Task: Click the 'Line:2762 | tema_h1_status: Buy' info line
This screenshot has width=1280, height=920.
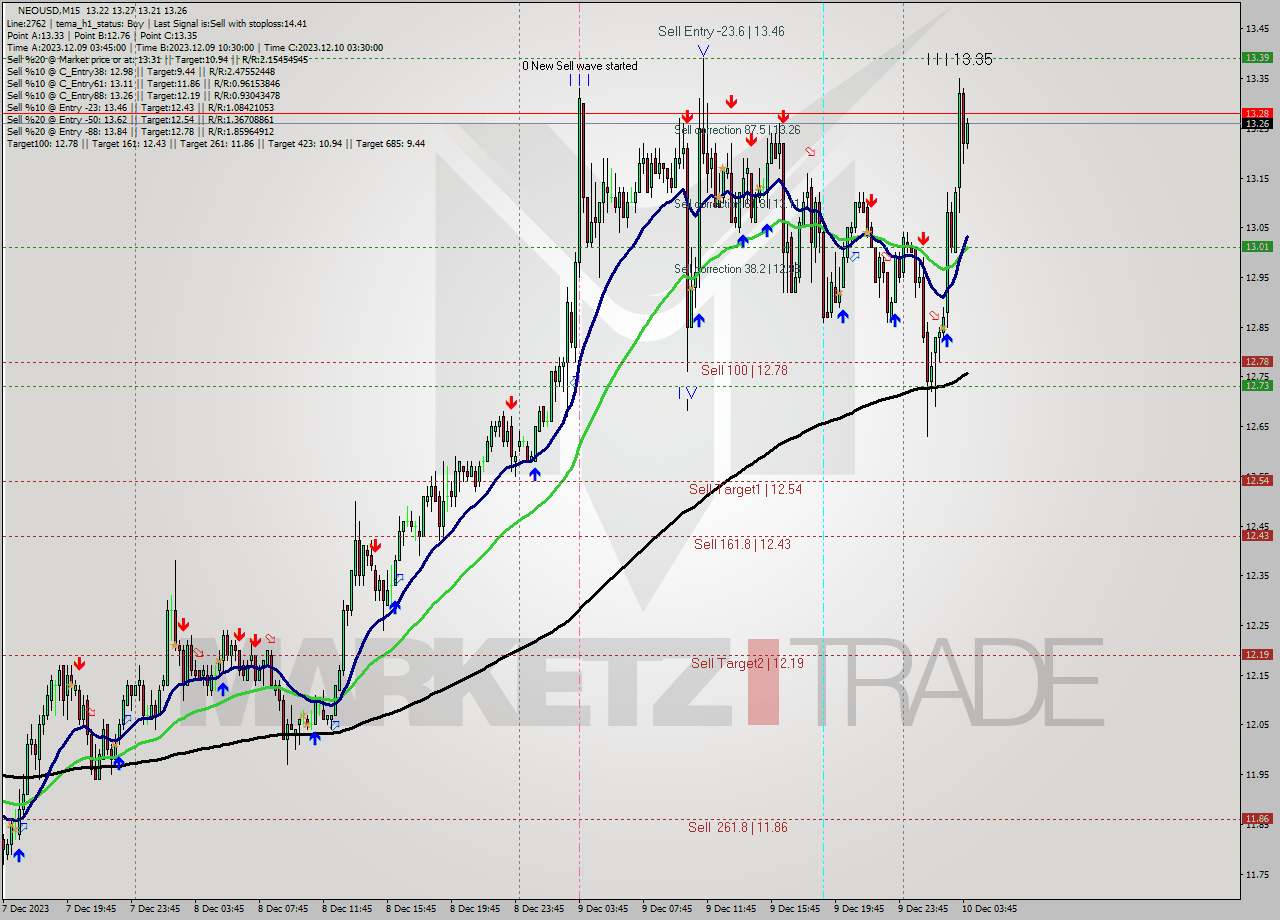Action: [157, 23]
